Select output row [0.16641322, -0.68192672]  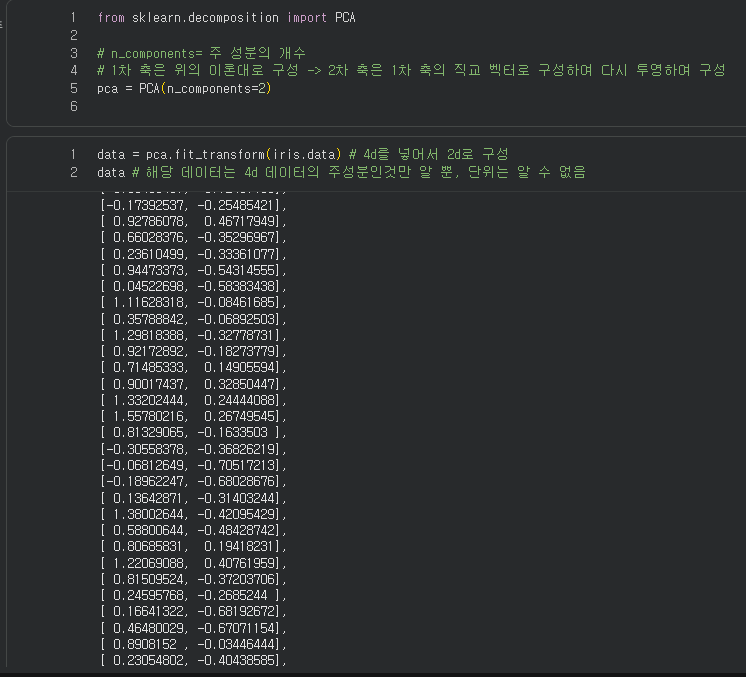click(194, 612)
